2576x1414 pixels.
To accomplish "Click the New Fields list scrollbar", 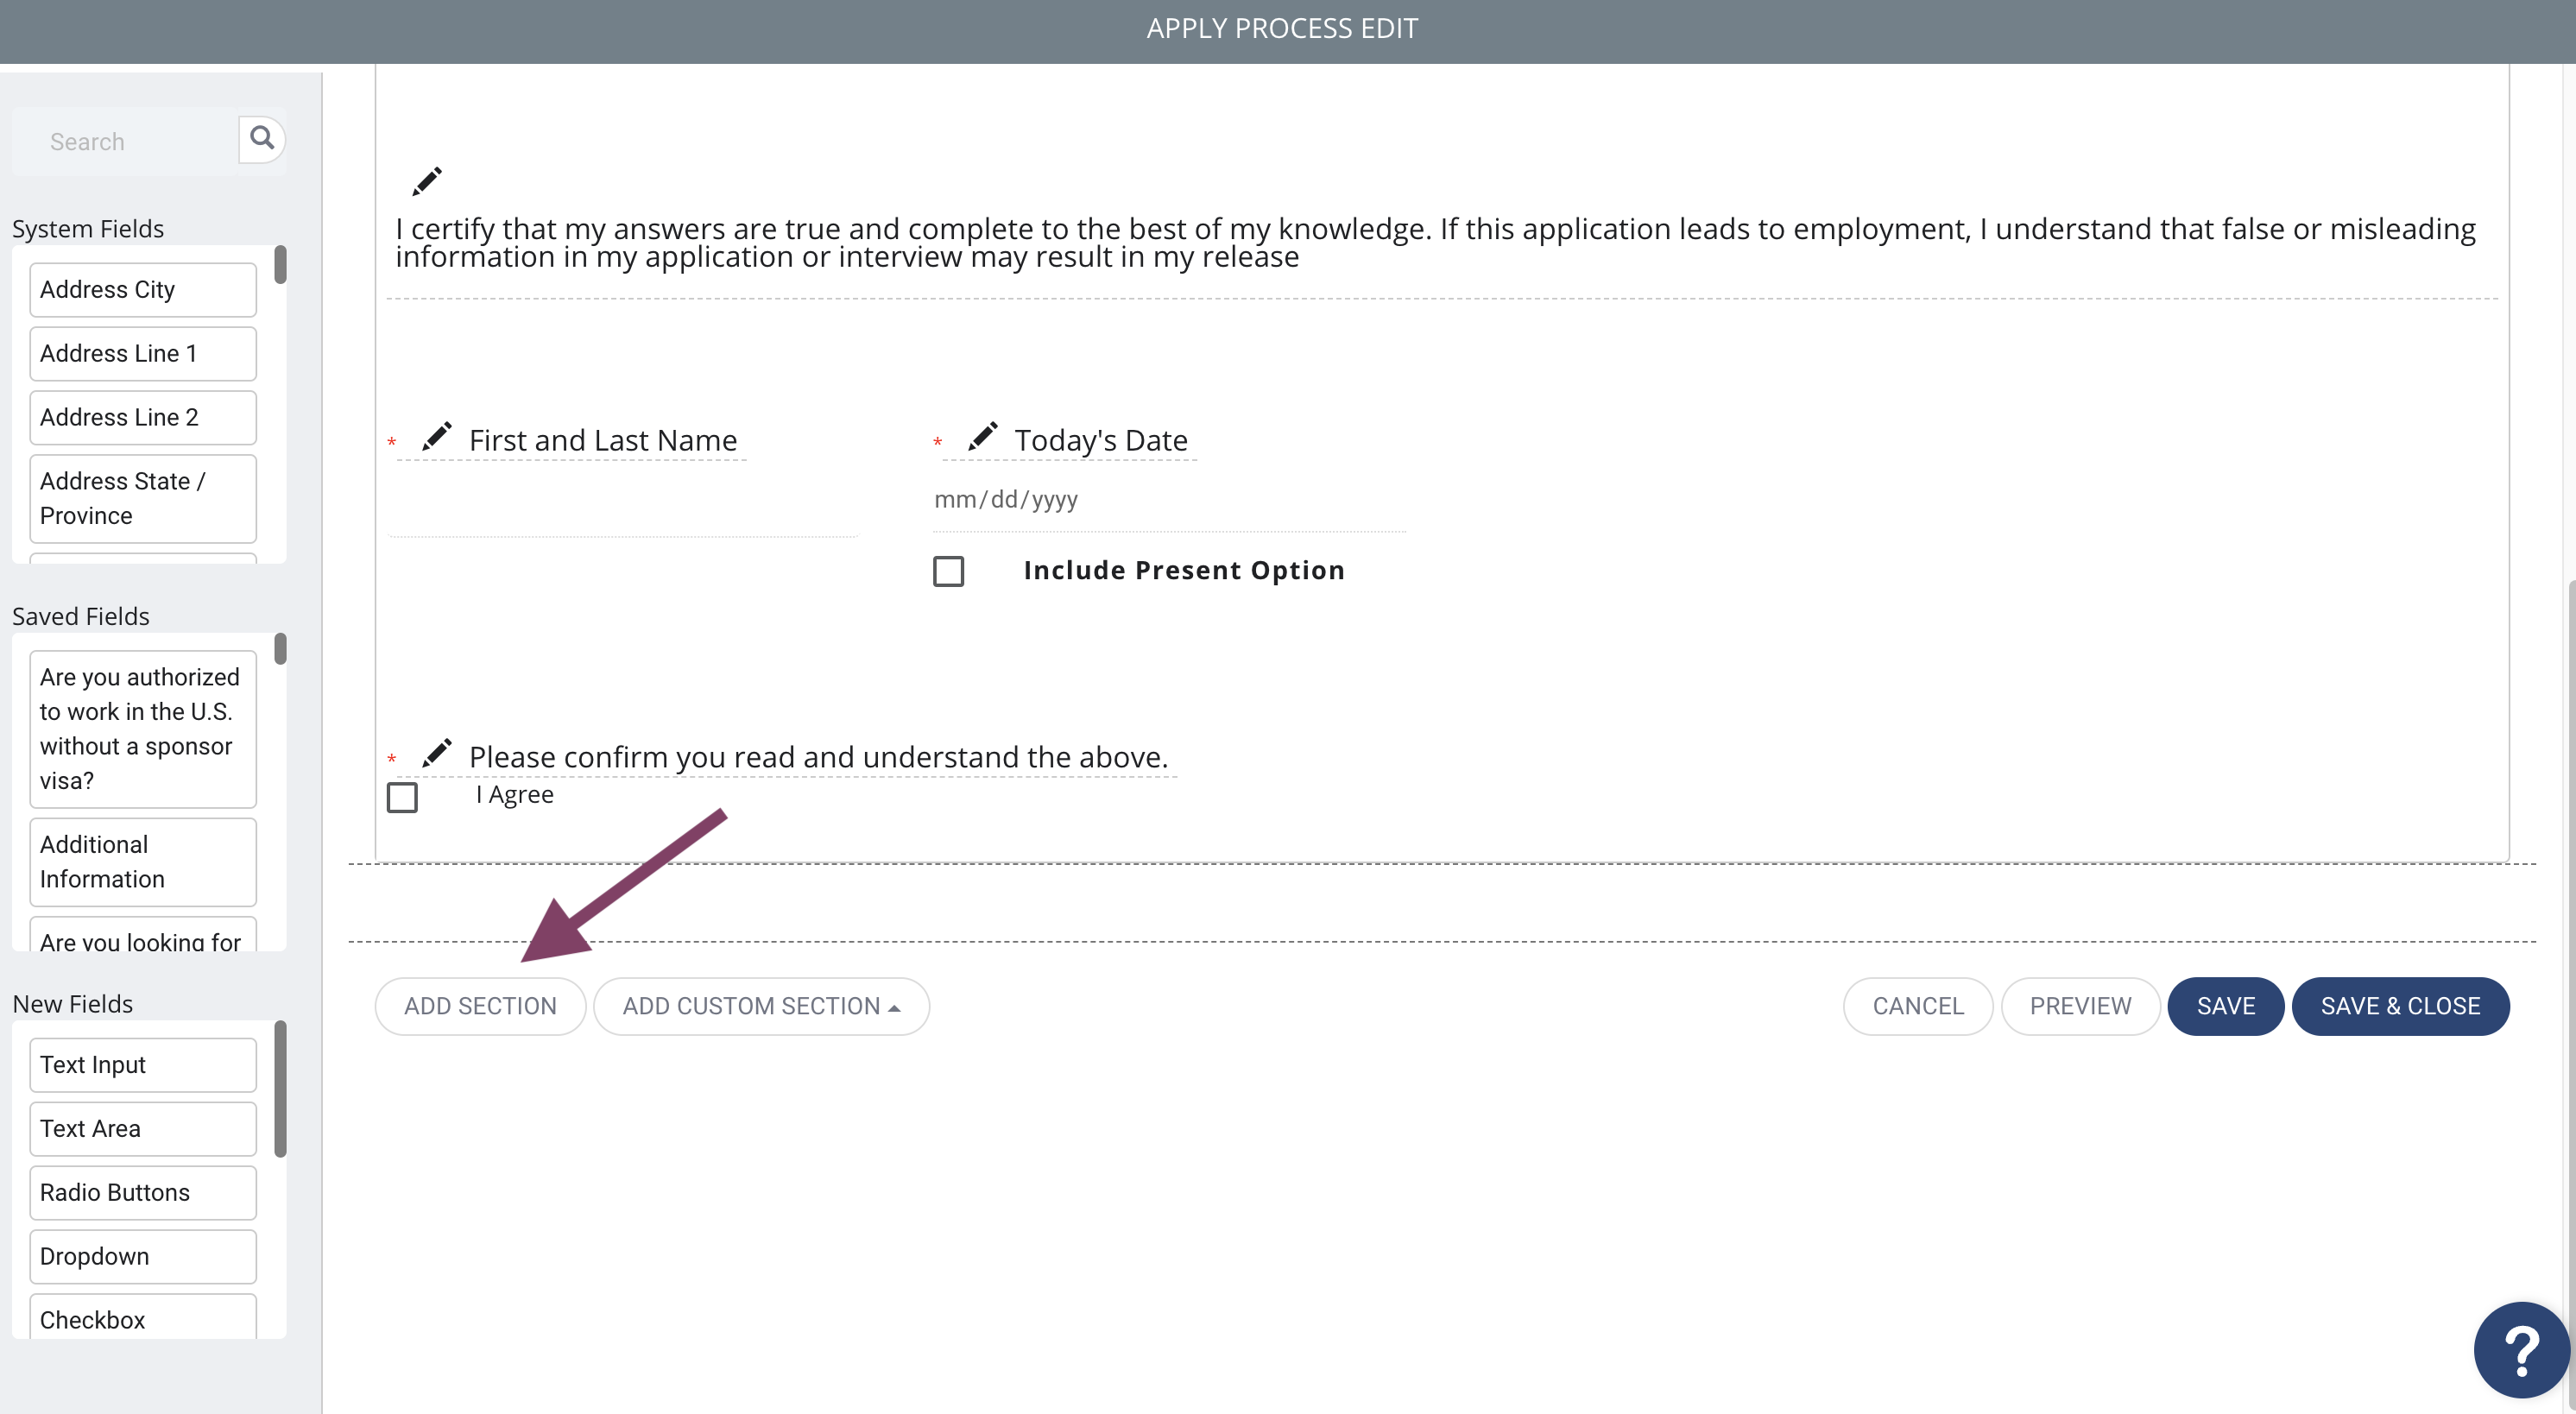I will [280, 1089].
